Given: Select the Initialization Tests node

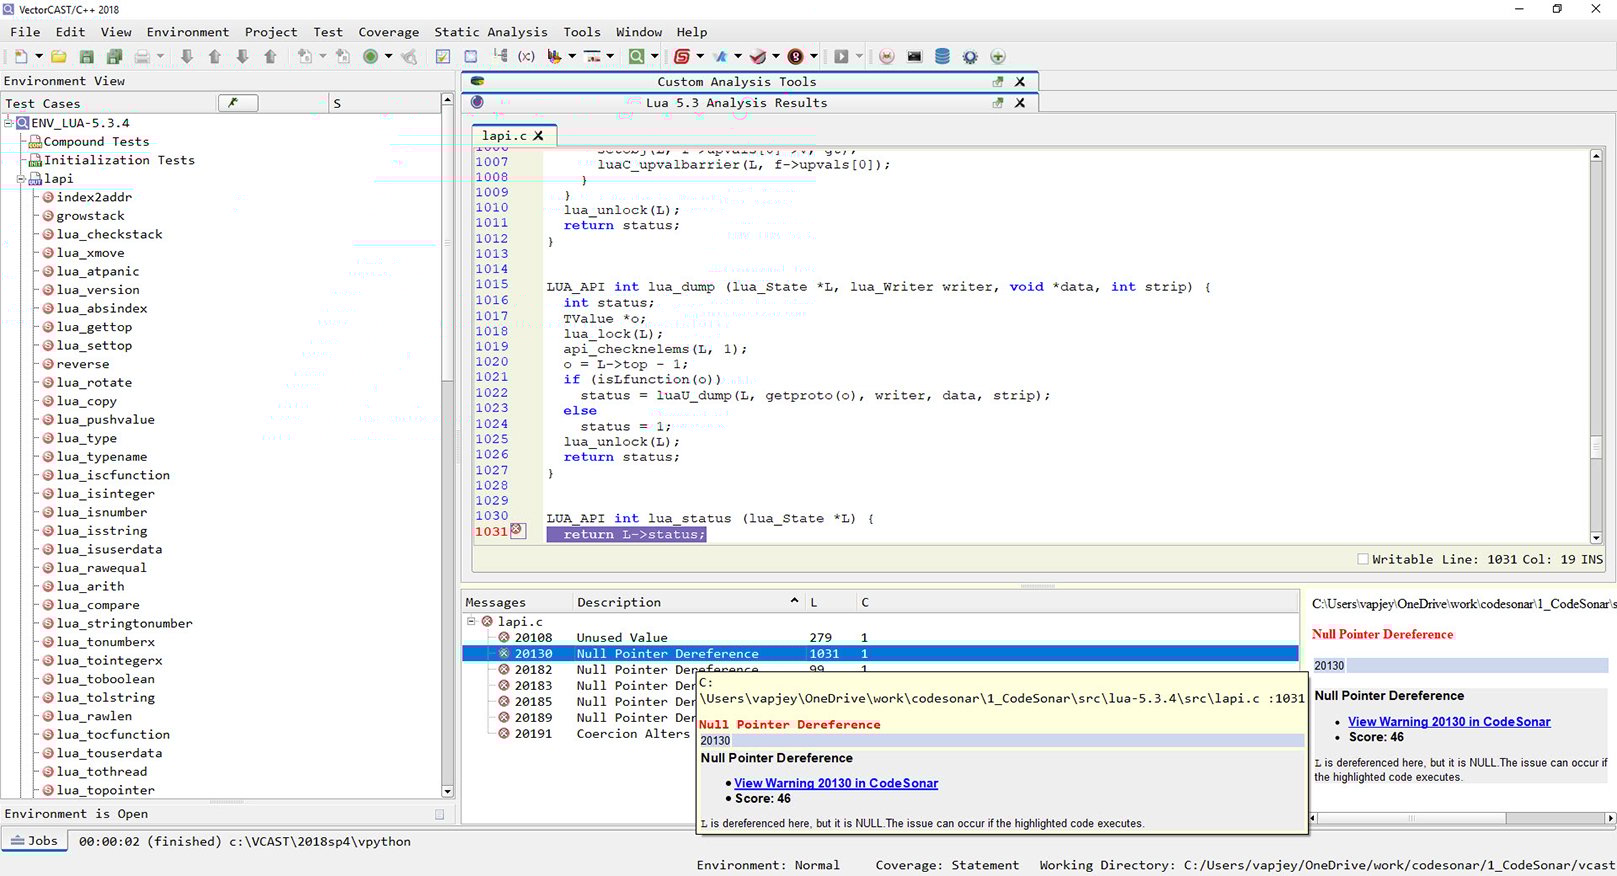Looking at the screenshot, I should pos(119,160).
